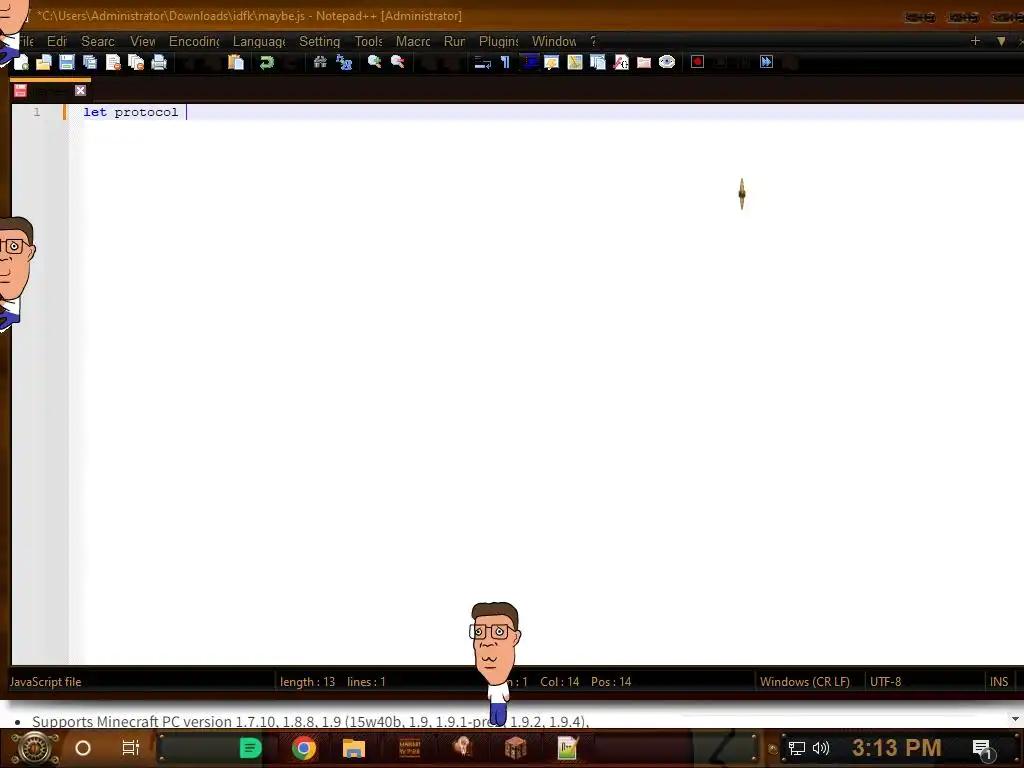Open the Plugins menu
Screen dimensions: 1024x768
tap(498, 41)
